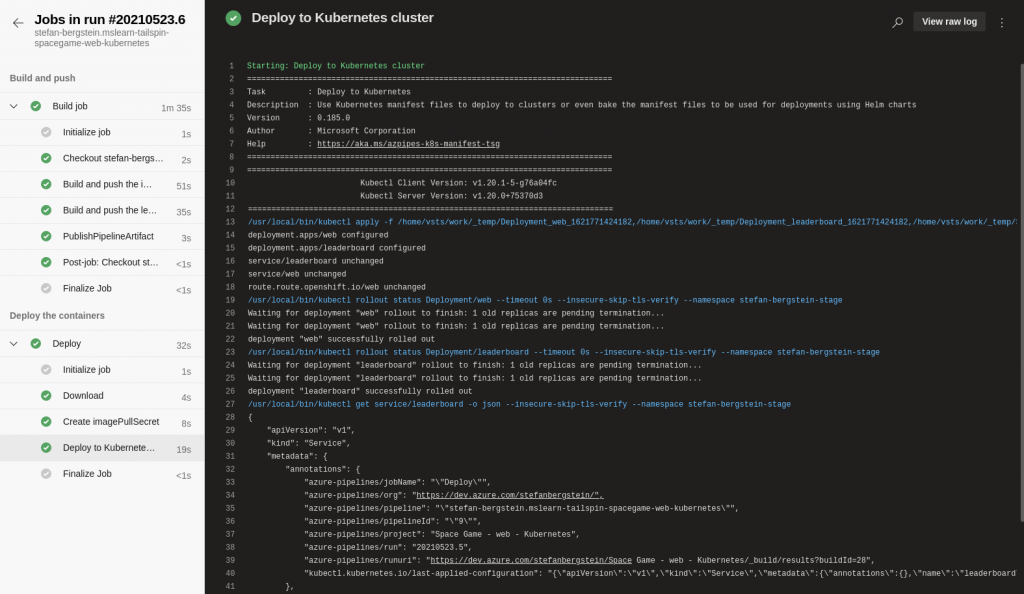The width and height of the screenshot is (1024, 594).
Task: Open Finalize Job step under Build job
Action: (102, 289)
